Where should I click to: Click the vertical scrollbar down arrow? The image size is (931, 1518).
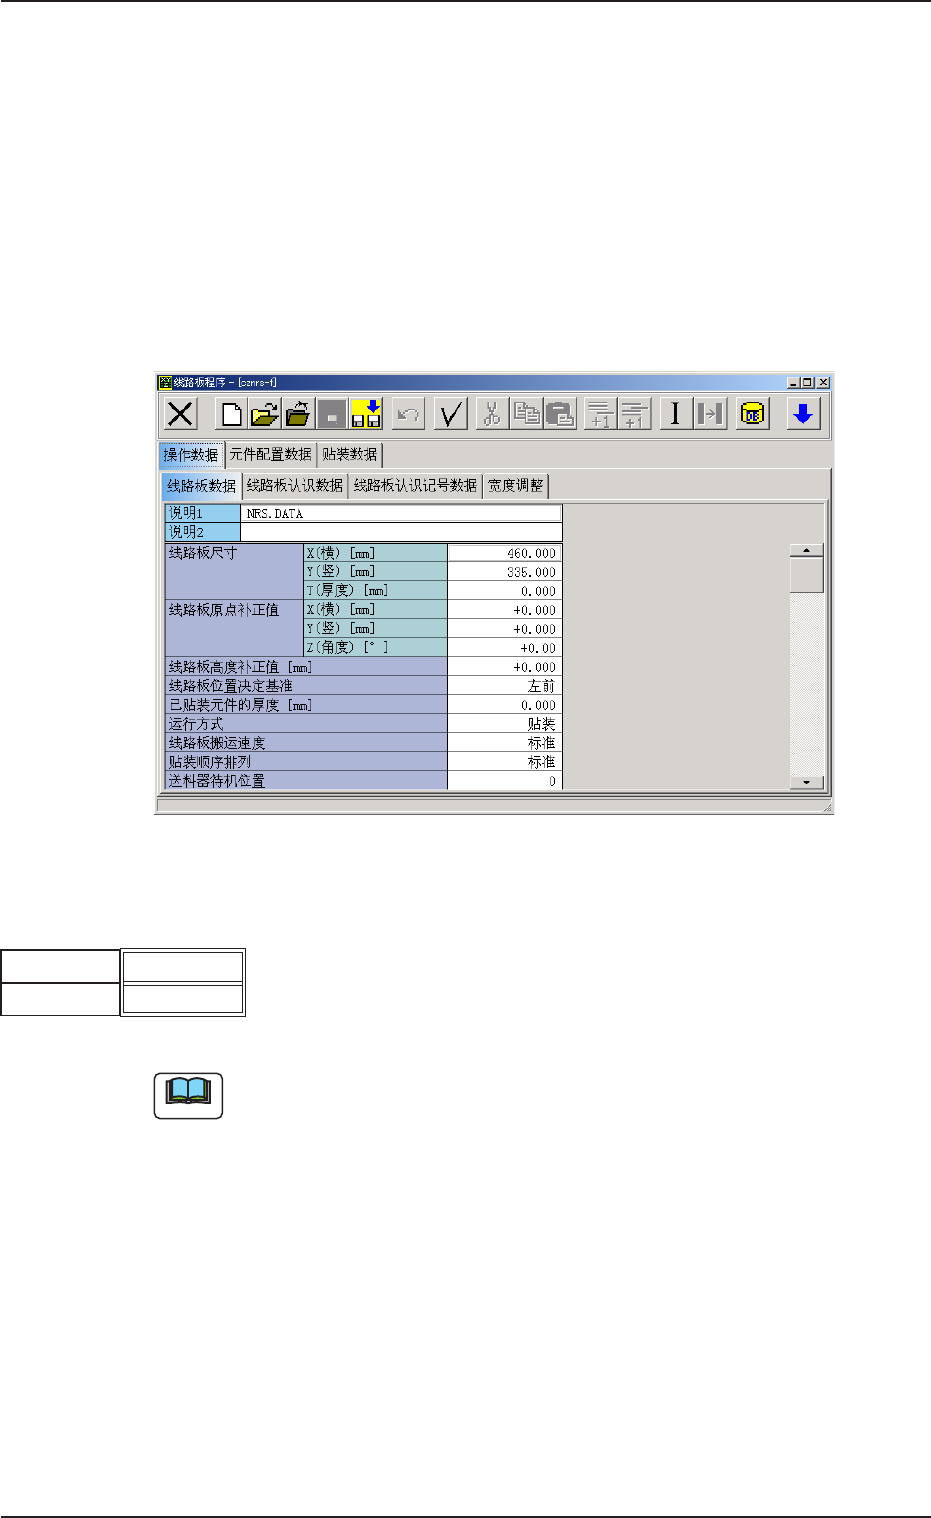(x=806, y=783)
